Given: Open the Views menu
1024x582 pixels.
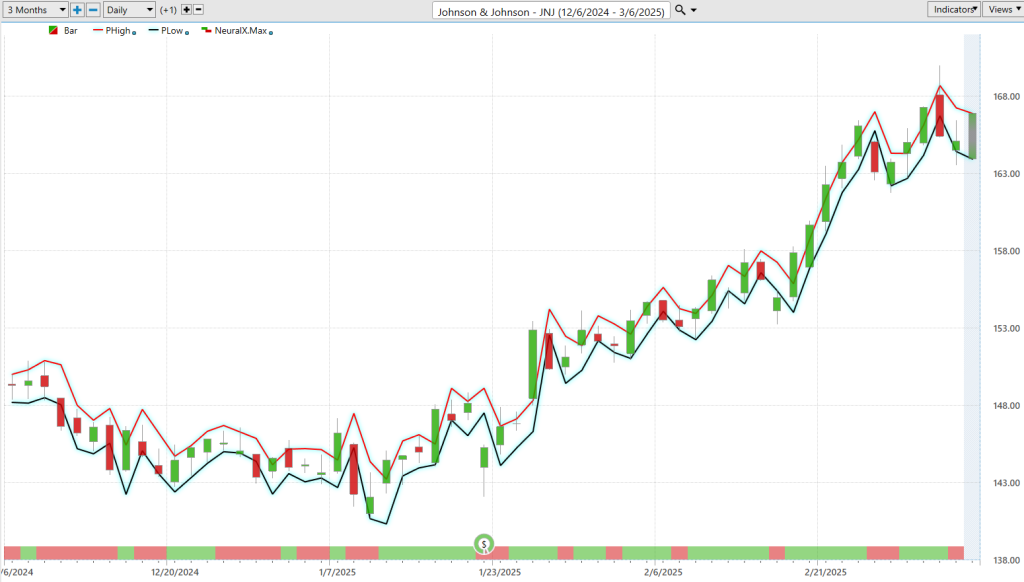Looking at the screenshot, I should point(1004,9).
